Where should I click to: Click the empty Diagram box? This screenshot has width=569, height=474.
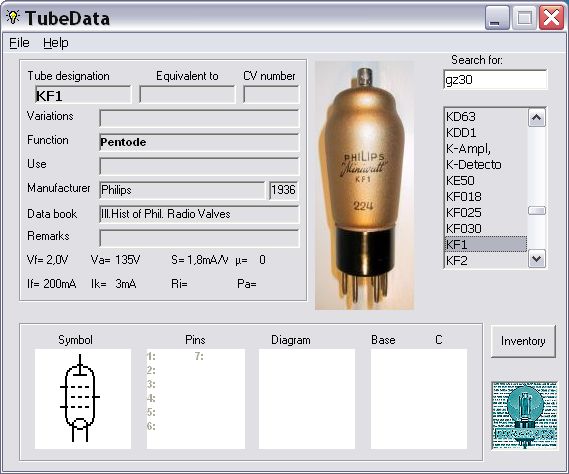pos(307,399)
